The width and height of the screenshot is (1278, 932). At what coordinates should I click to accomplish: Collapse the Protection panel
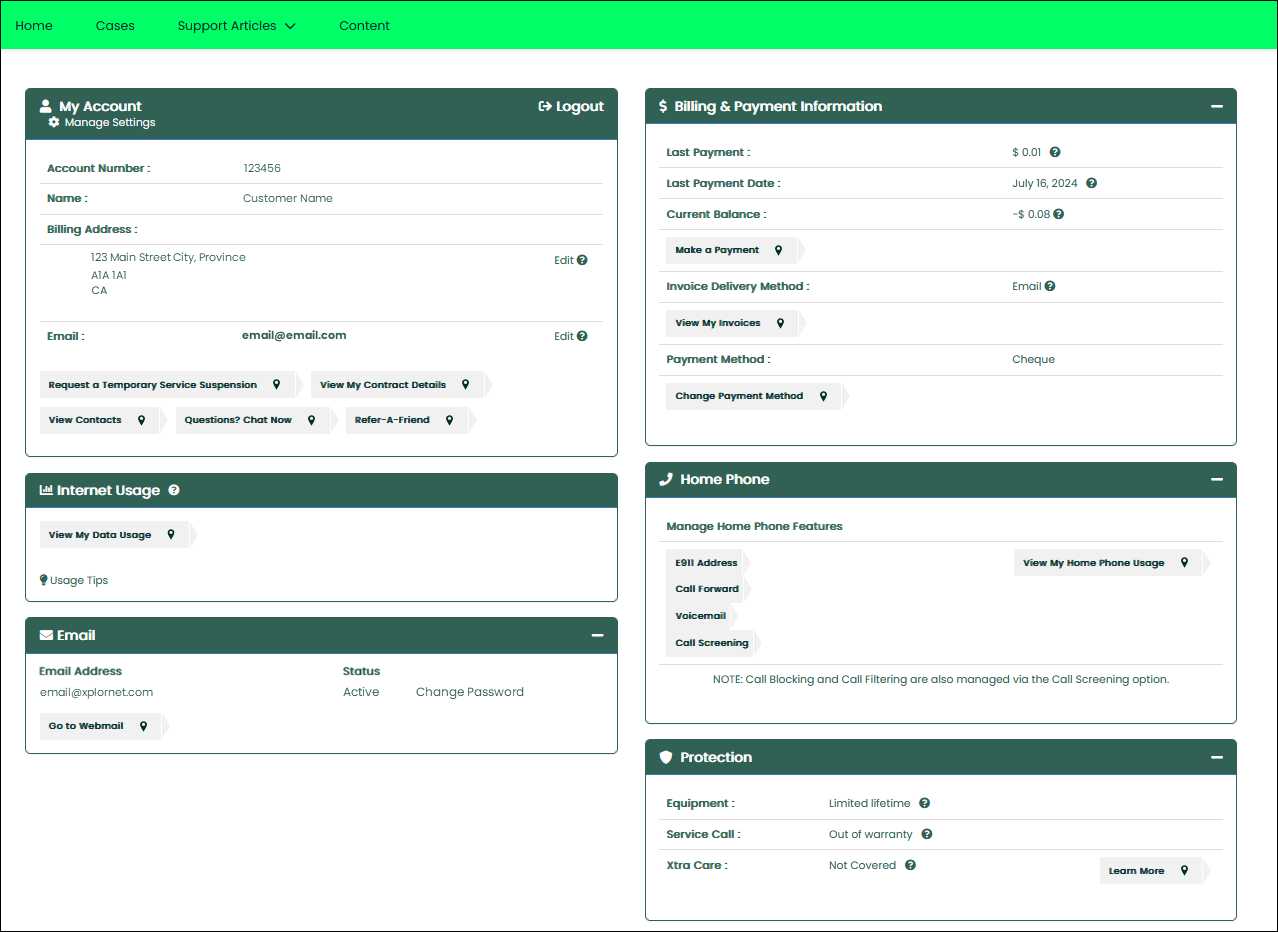click(x=1216, y=757)
